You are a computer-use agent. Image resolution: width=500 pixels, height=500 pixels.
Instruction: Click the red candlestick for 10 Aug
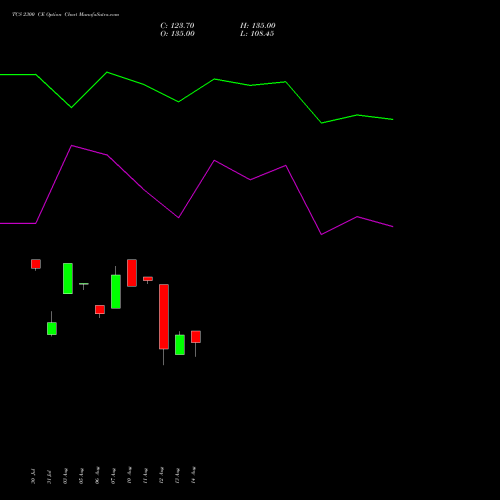point(132,273)
